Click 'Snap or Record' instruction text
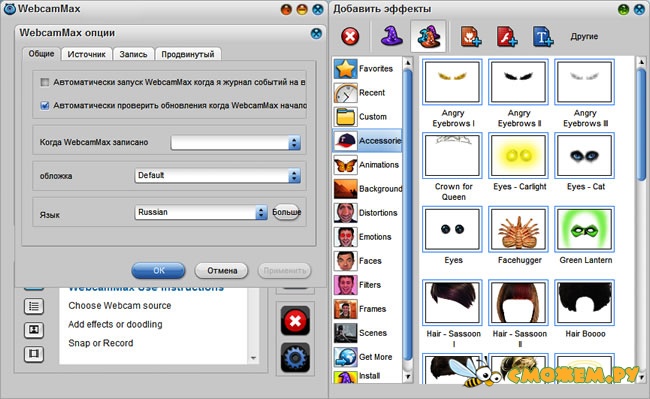The width and height of the screenshot is (650, 399). [101, 343]
